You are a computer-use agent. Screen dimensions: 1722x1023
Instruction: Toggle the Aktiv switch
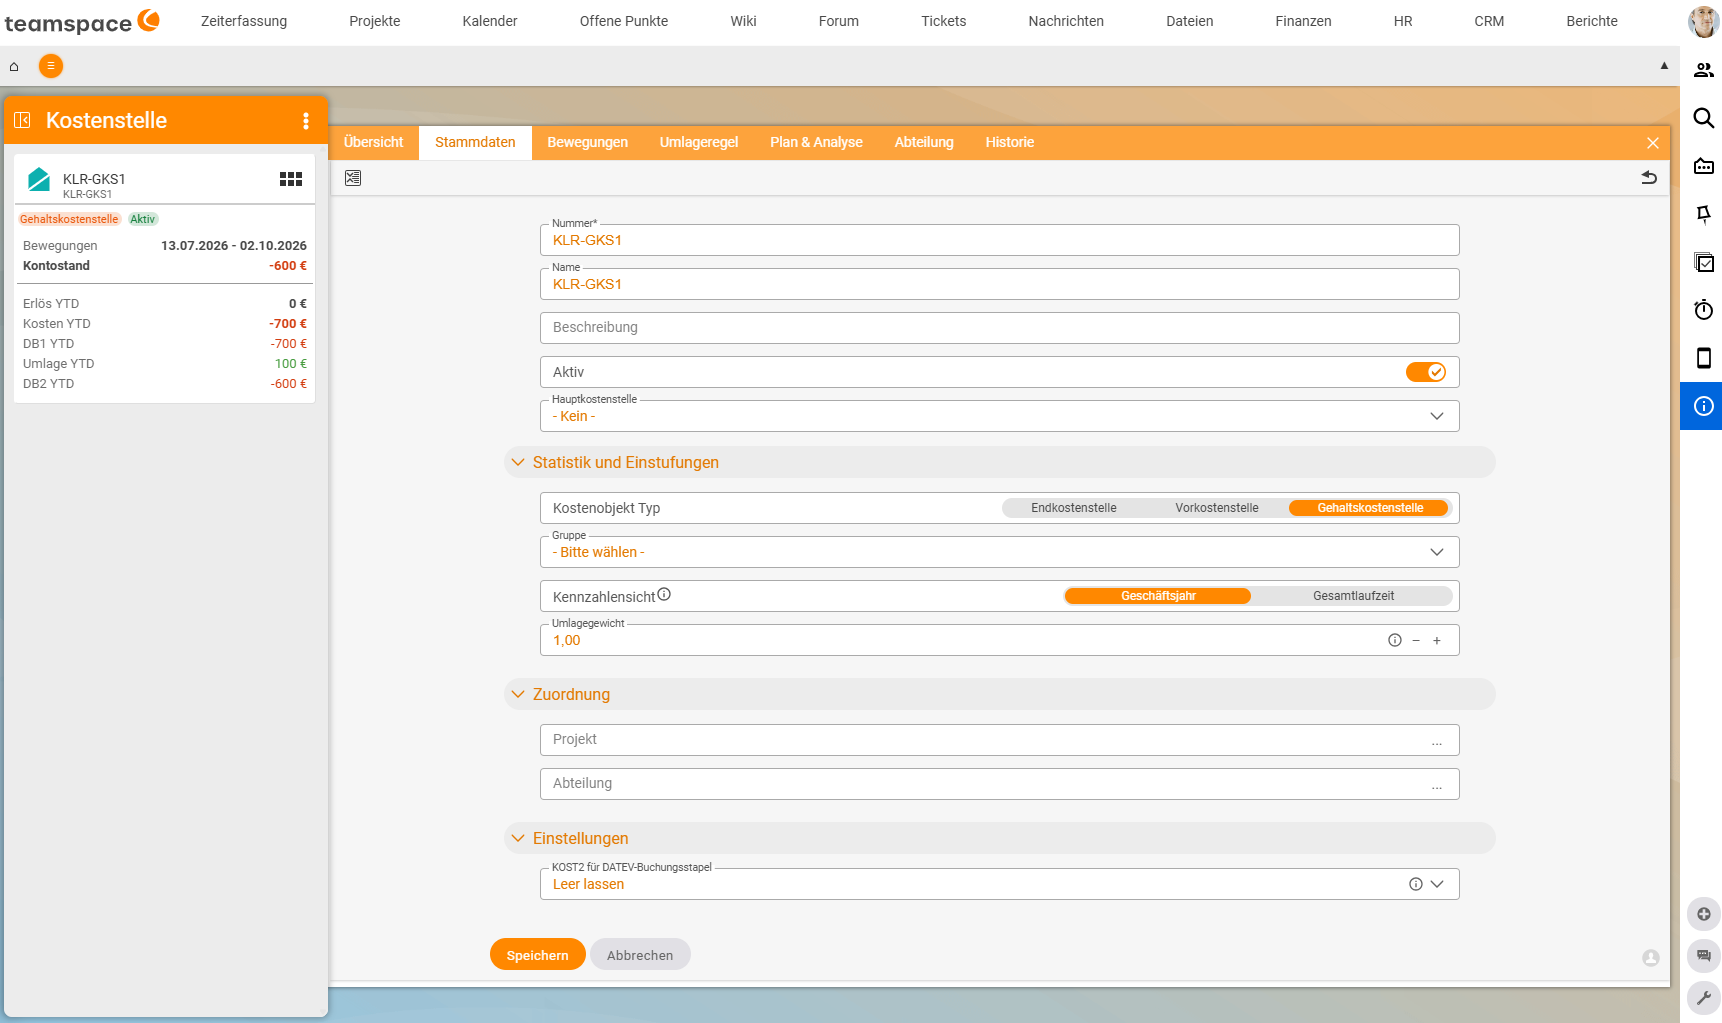1426,372
